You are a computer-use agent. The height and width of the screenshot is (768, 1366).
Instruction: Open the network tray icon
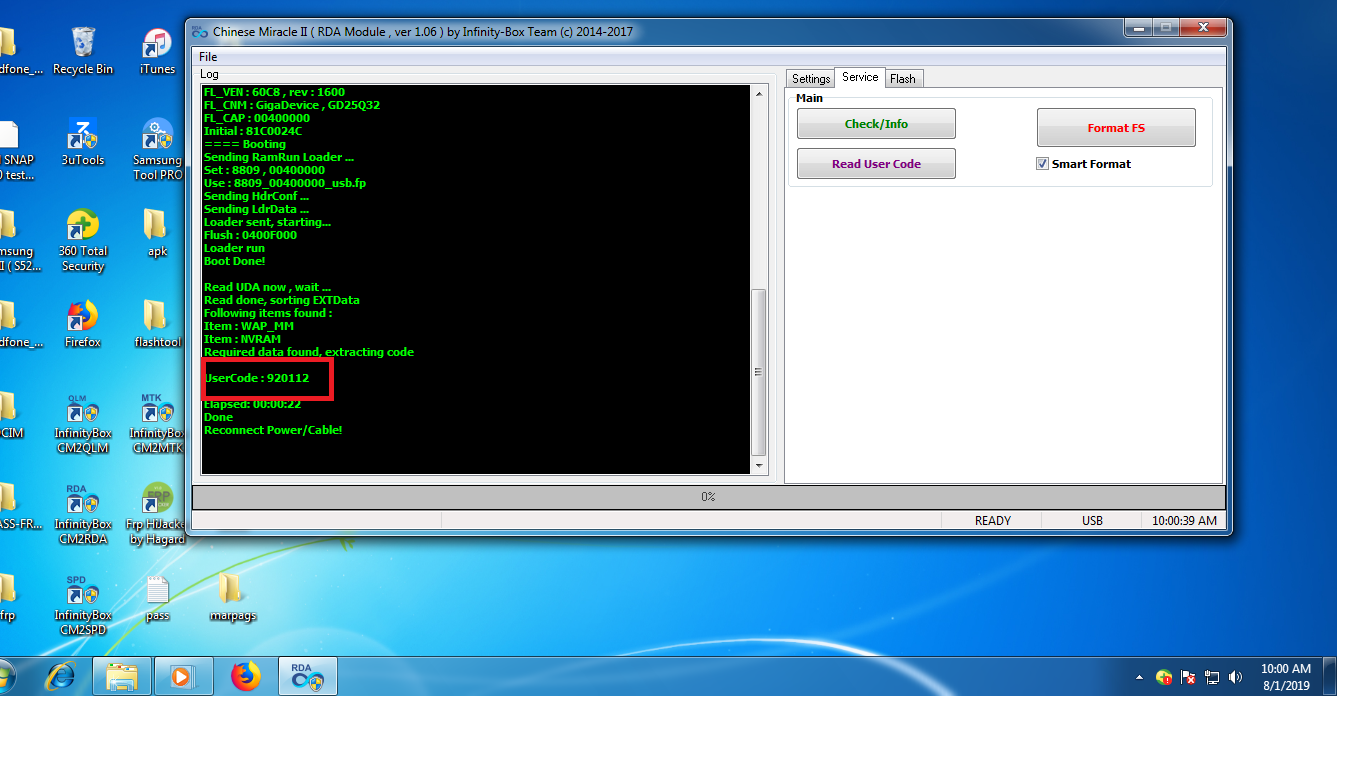[x=1212, y=677]
